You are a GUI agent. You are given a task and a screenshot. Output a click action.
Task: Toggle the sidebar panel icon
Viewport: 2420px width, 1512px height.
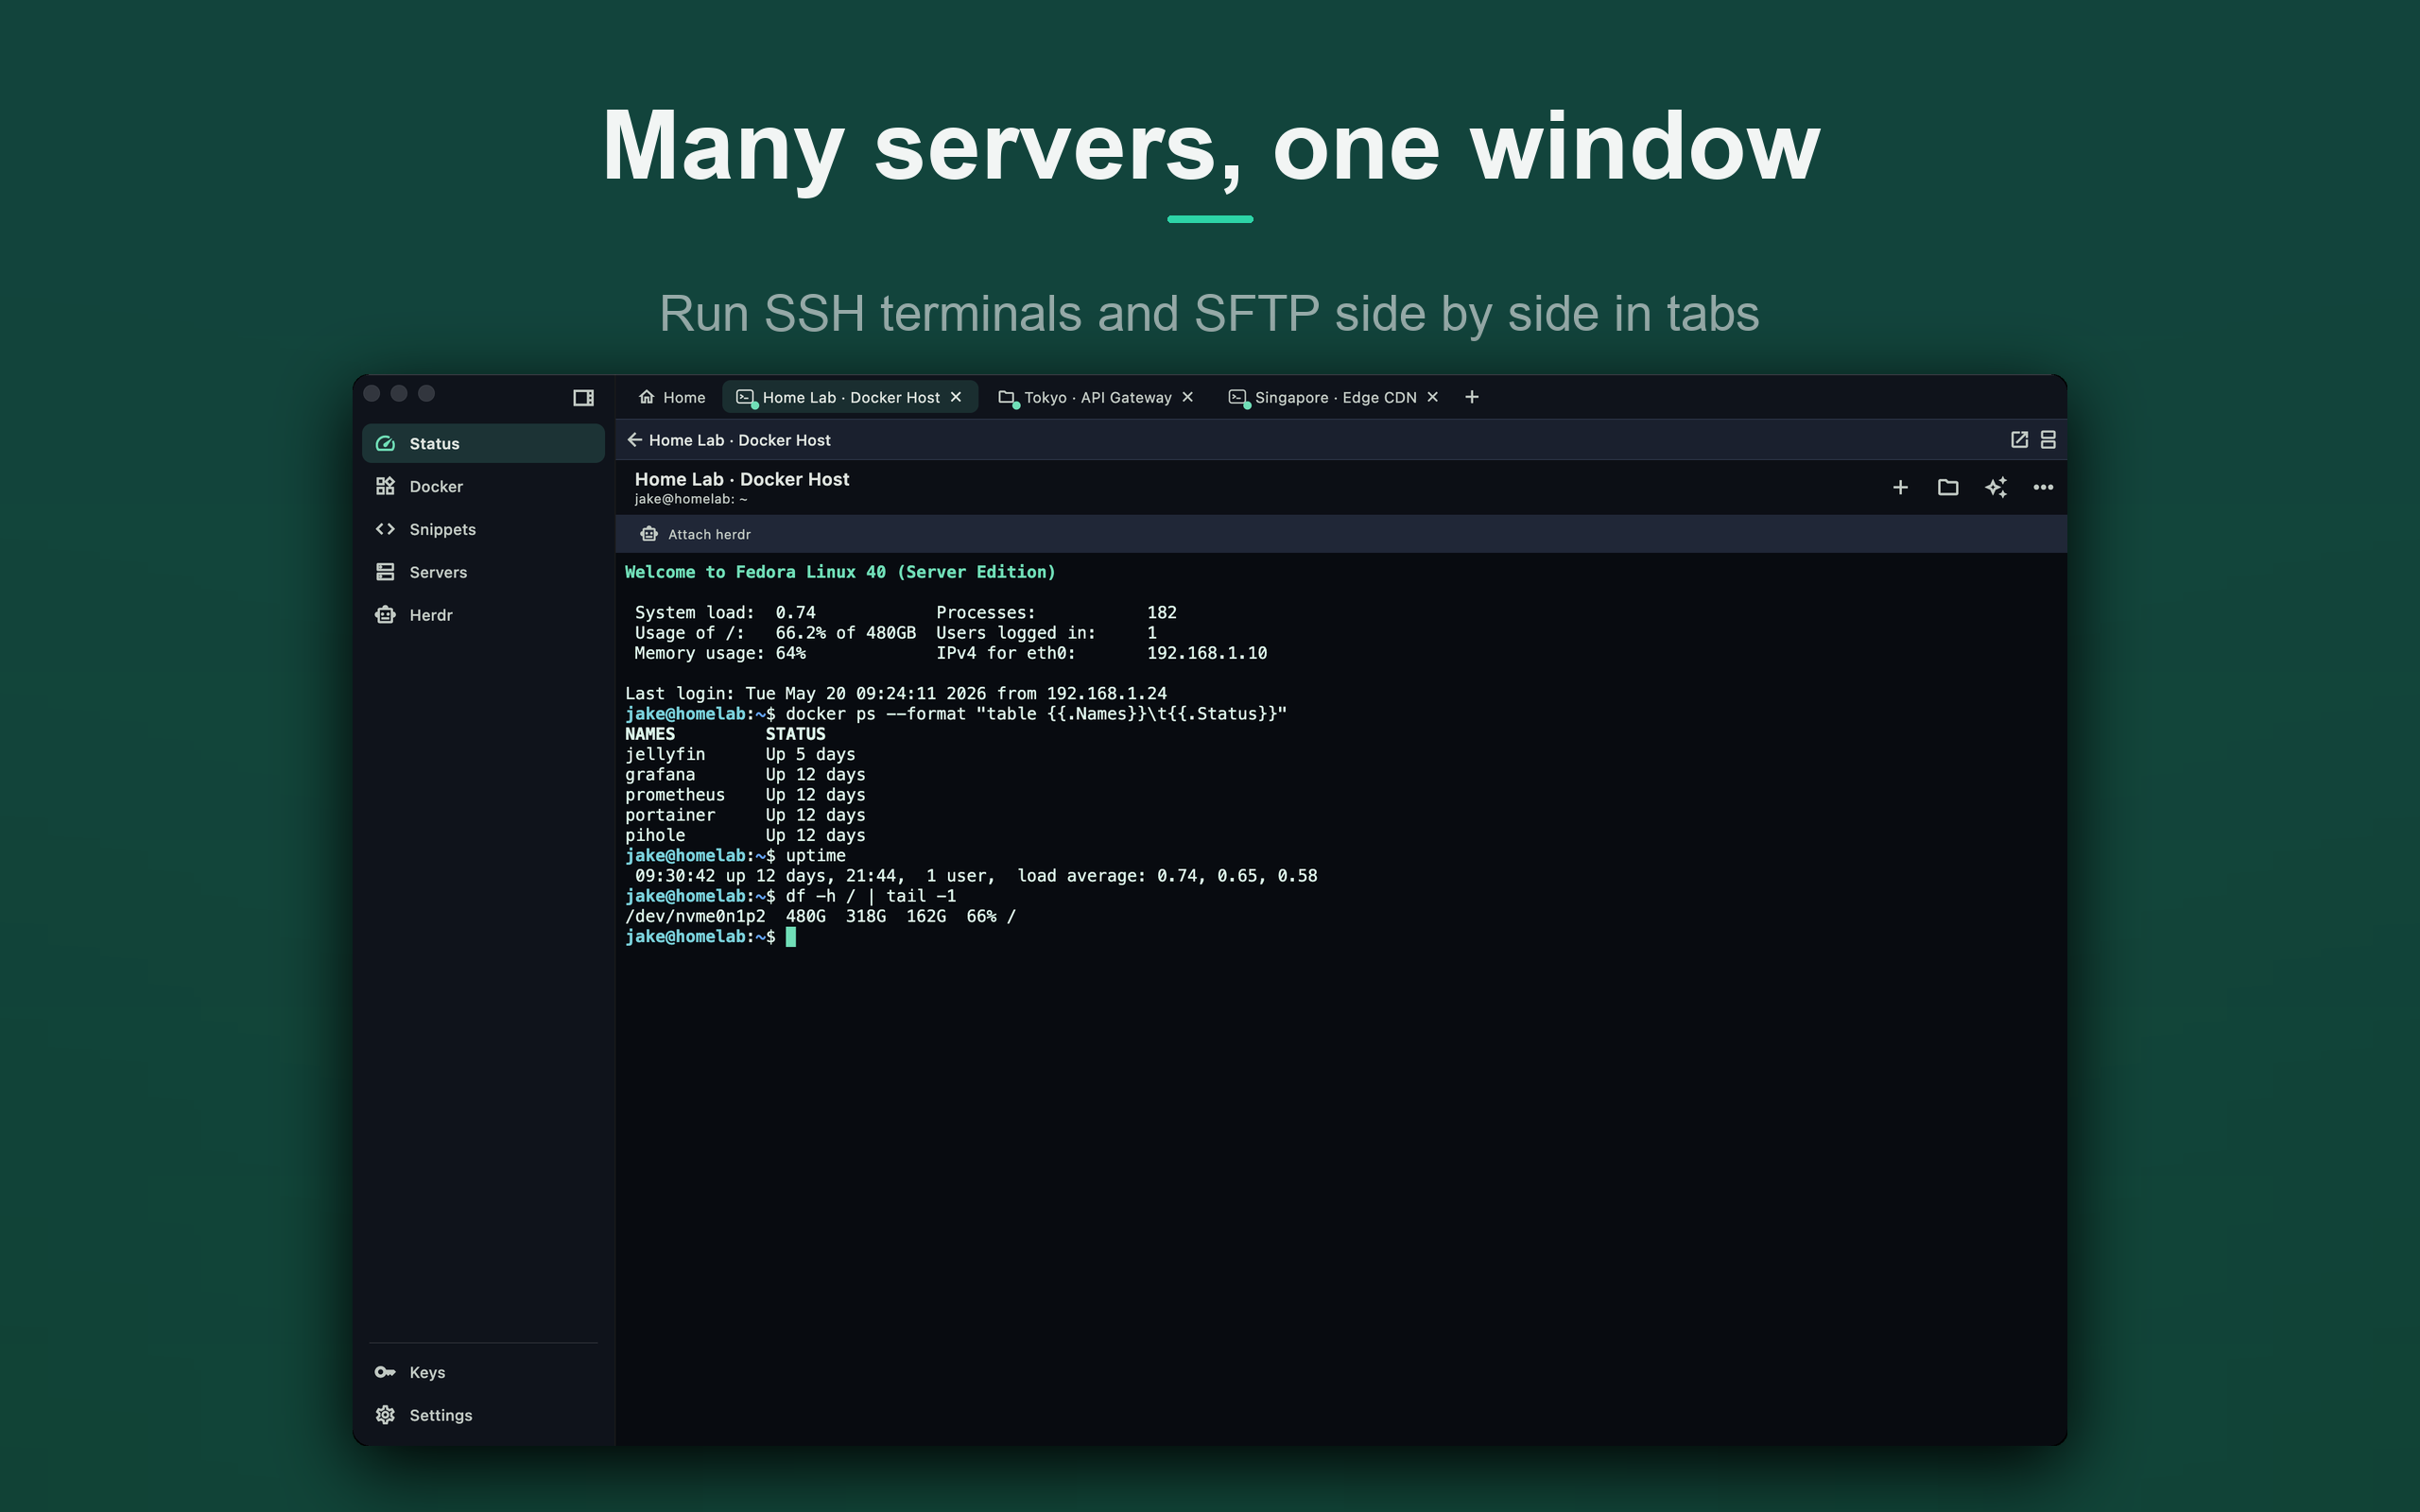[x=583, y=398]
